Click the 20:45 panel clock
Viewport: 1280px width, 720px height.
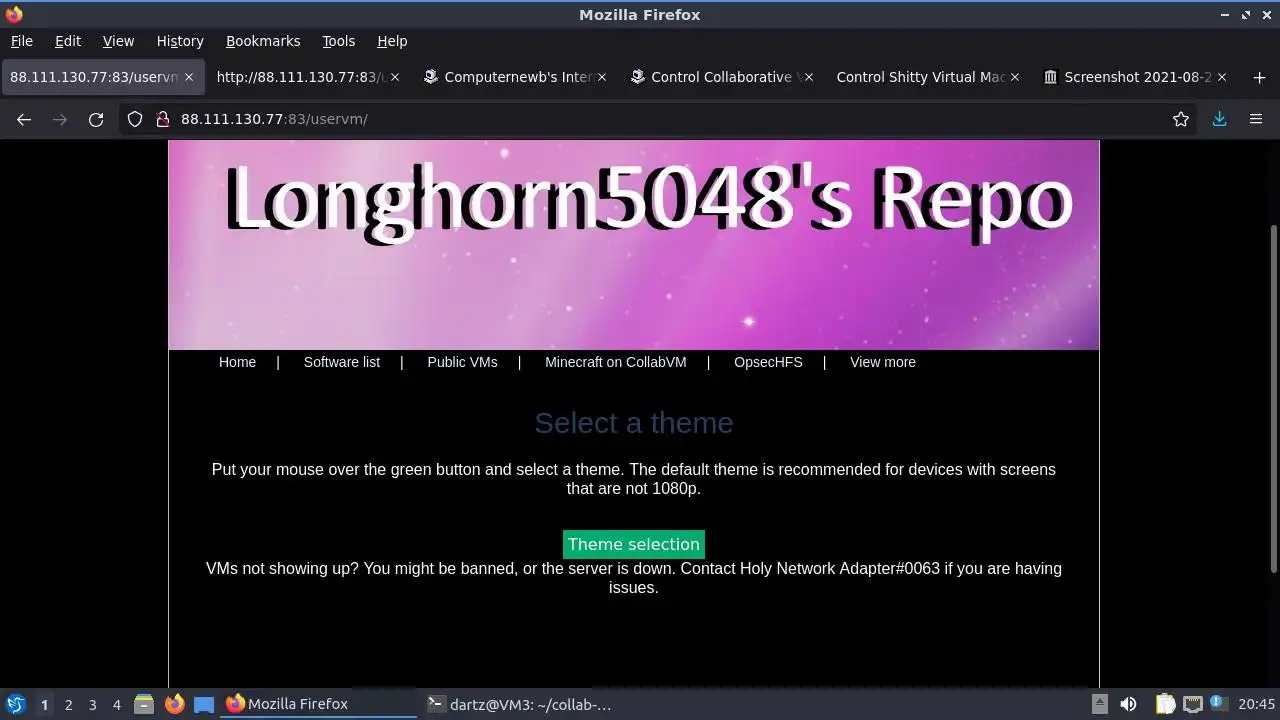point(1257,704)
